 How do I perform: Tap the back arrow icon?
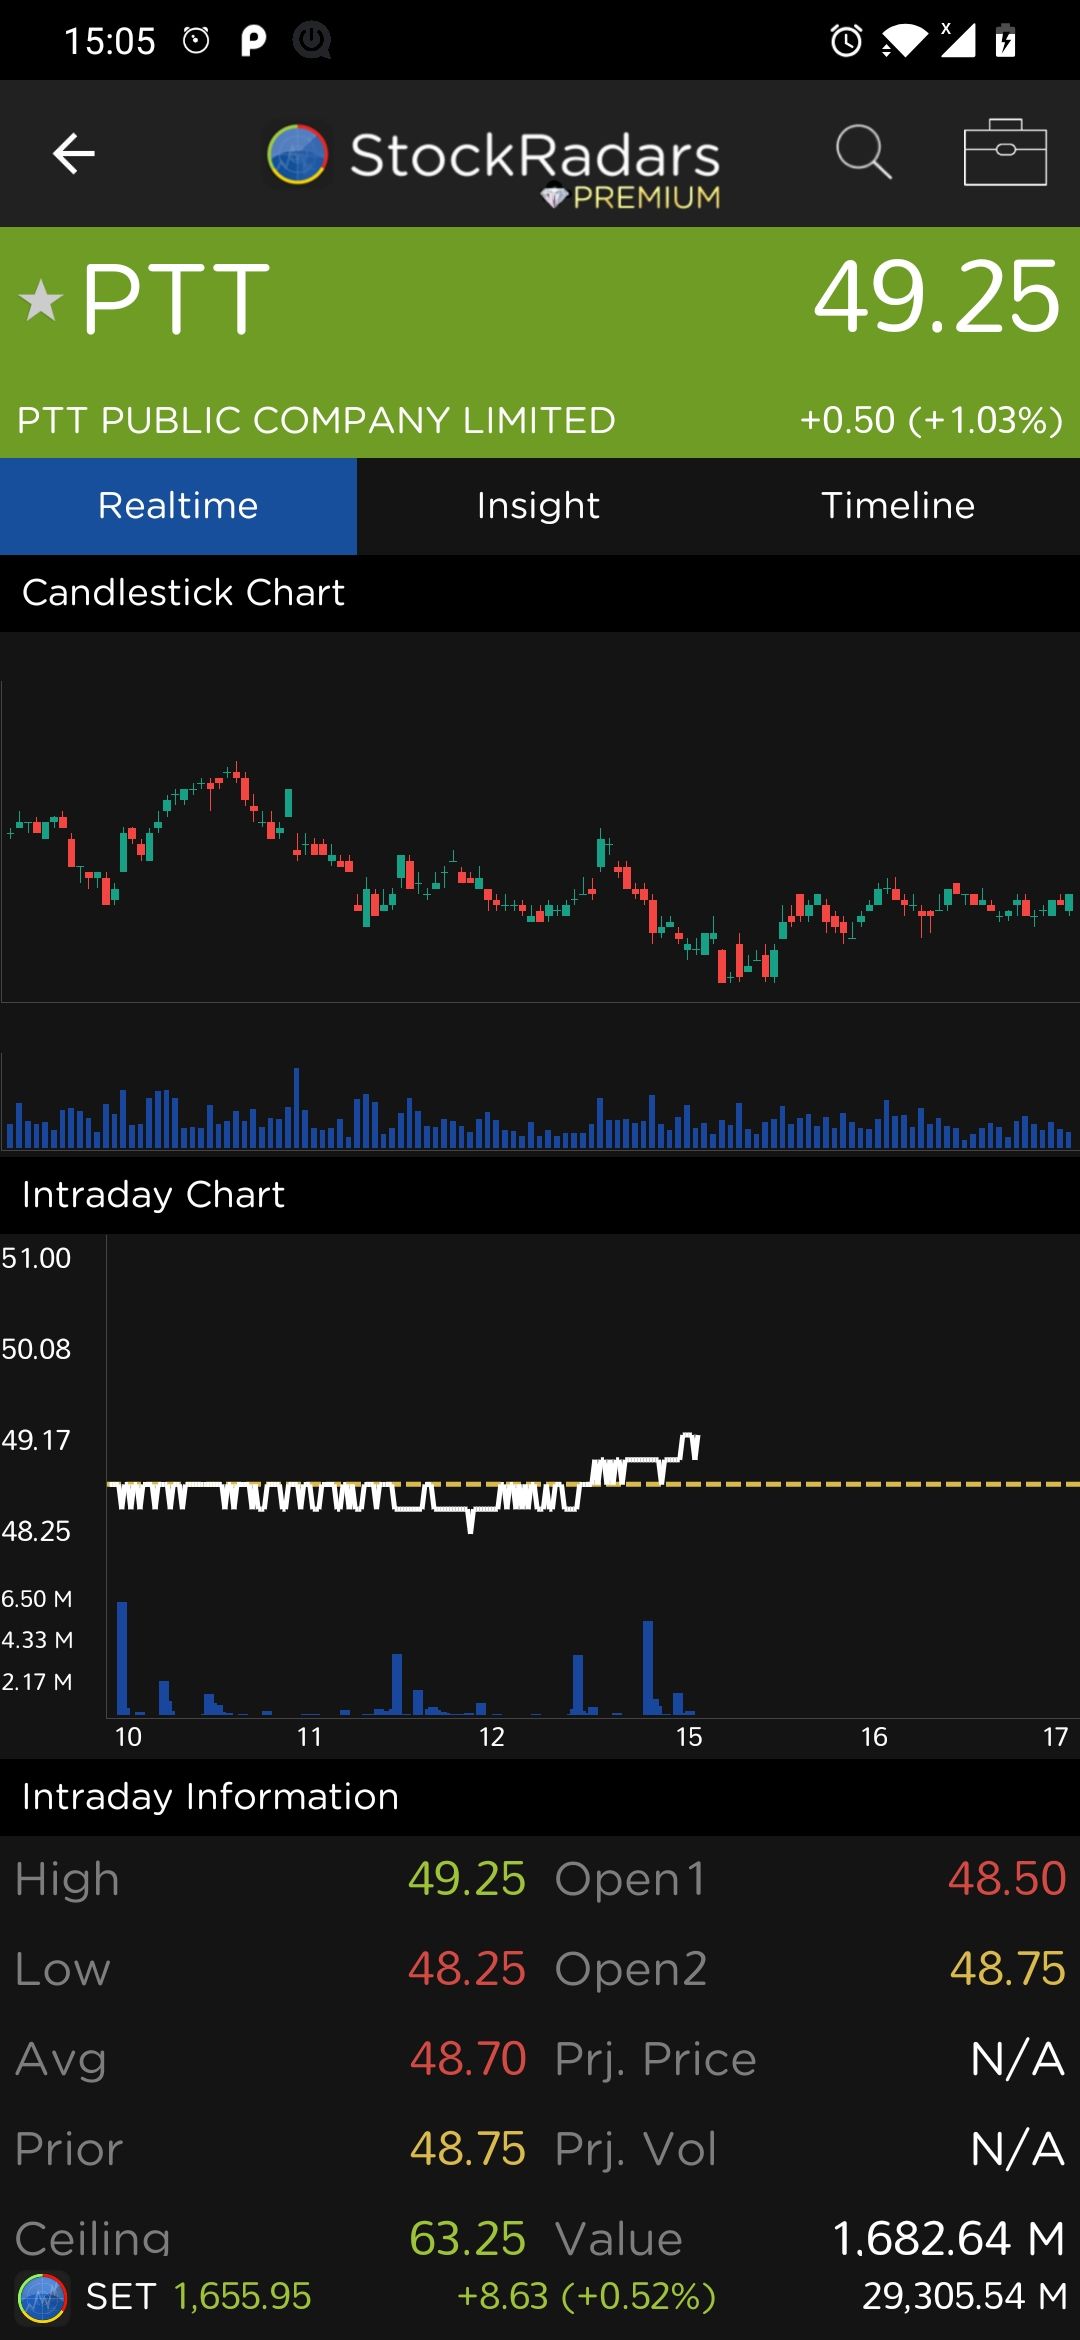[x=74, y=153]
